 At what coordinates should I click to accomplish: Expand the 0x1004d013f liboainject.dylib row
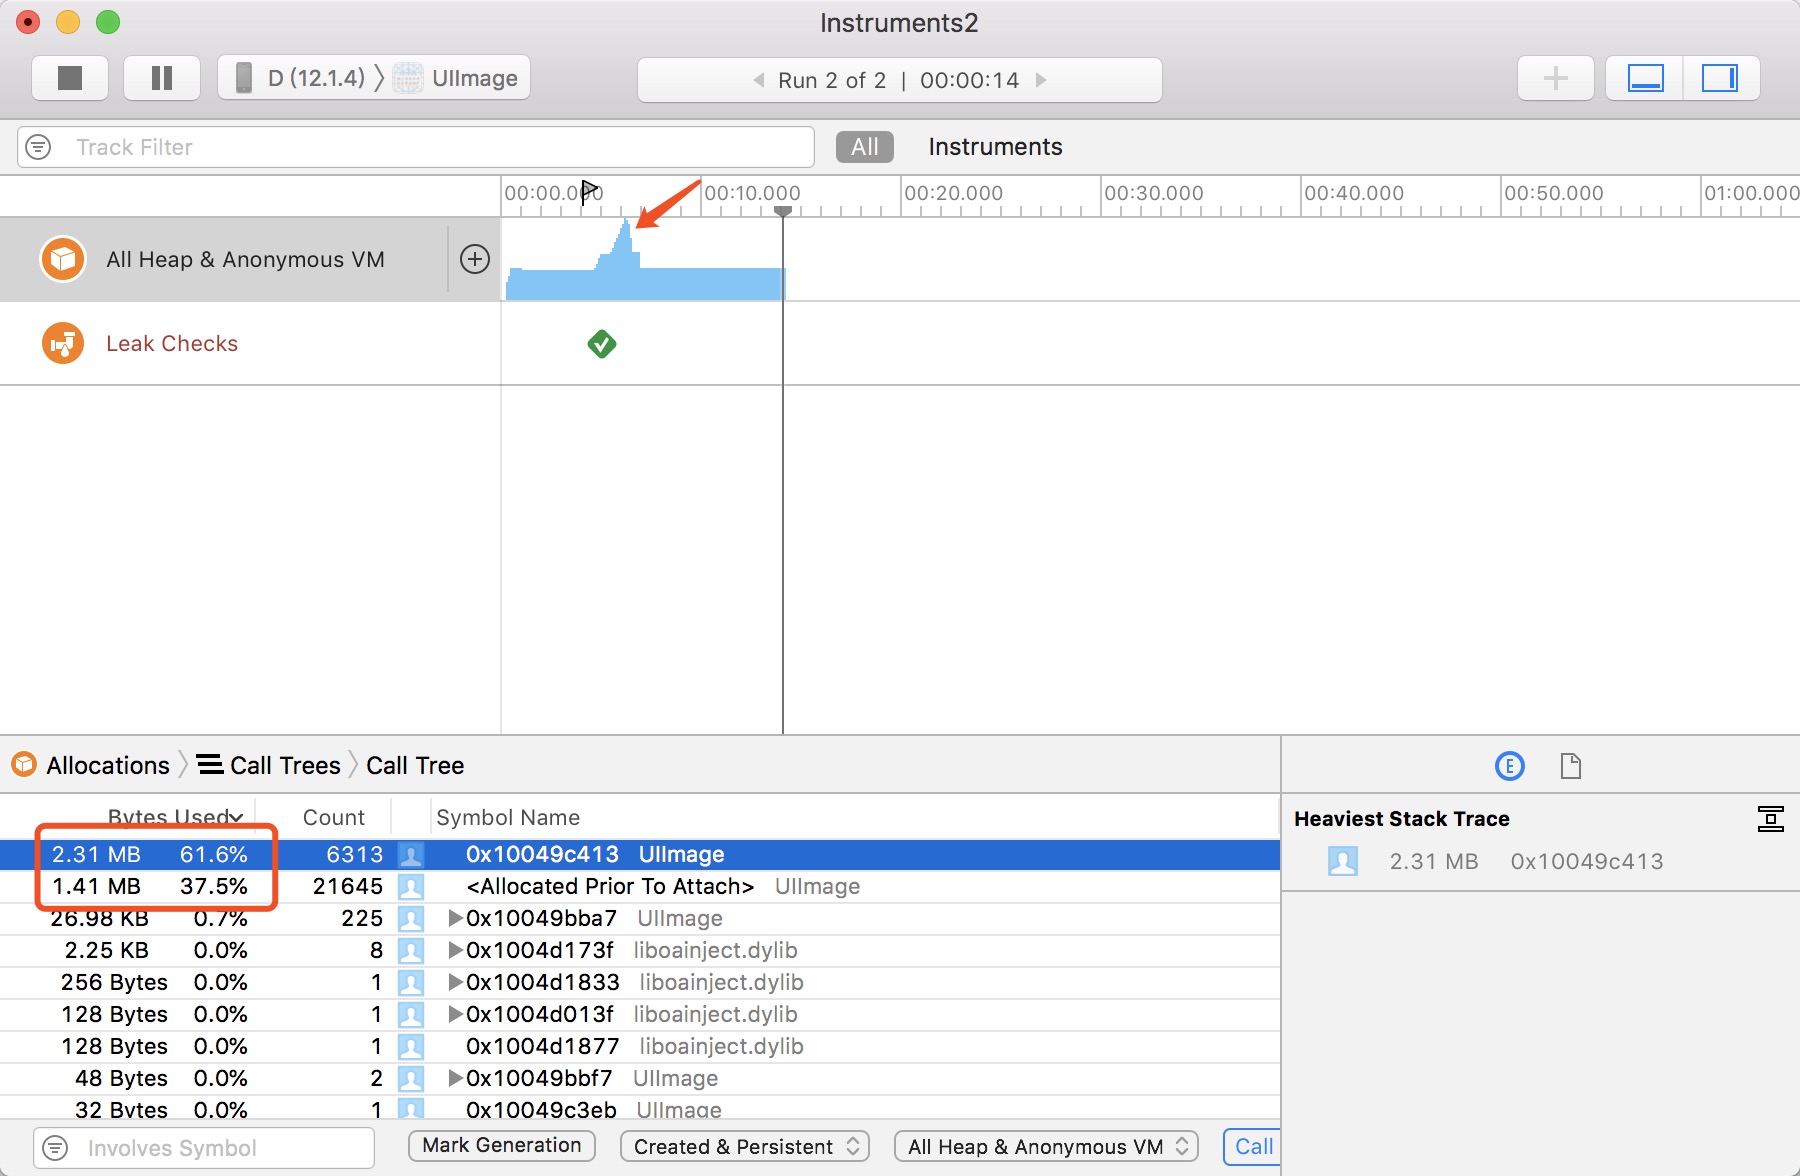click(455, 1014)
